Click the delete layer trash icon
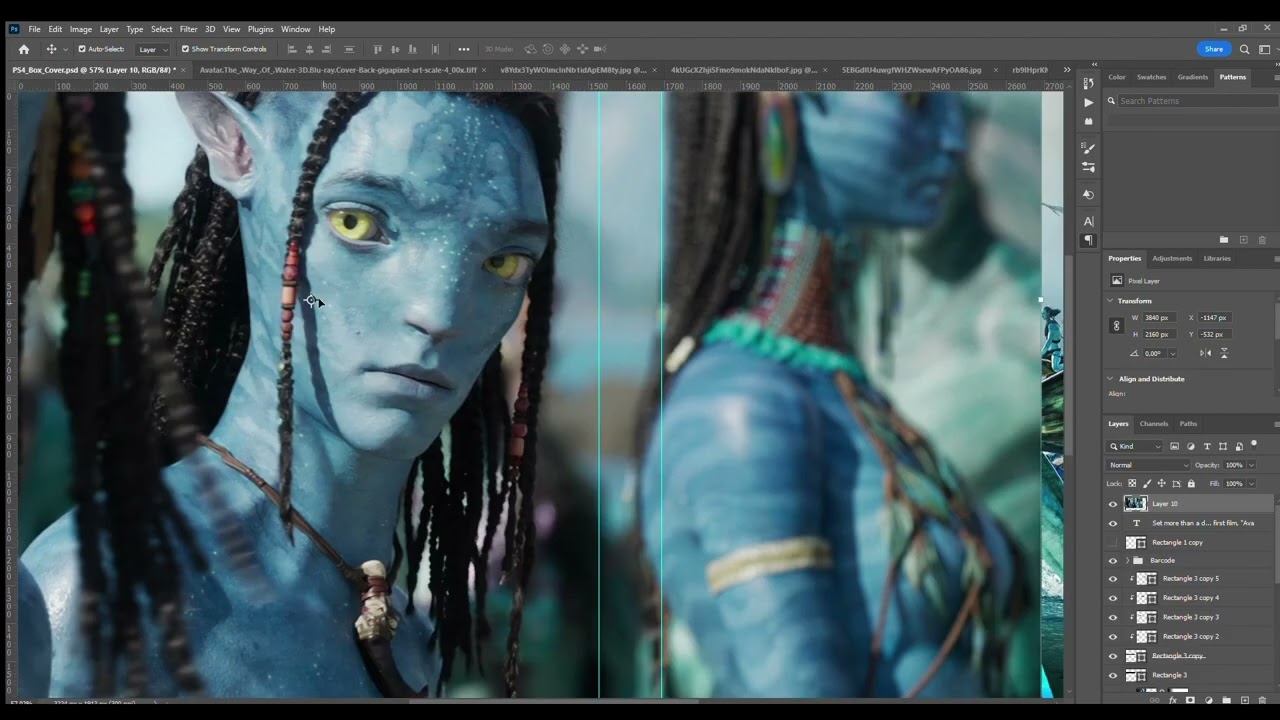The width and height of the screenshot is (1280, 720). 1262,700
